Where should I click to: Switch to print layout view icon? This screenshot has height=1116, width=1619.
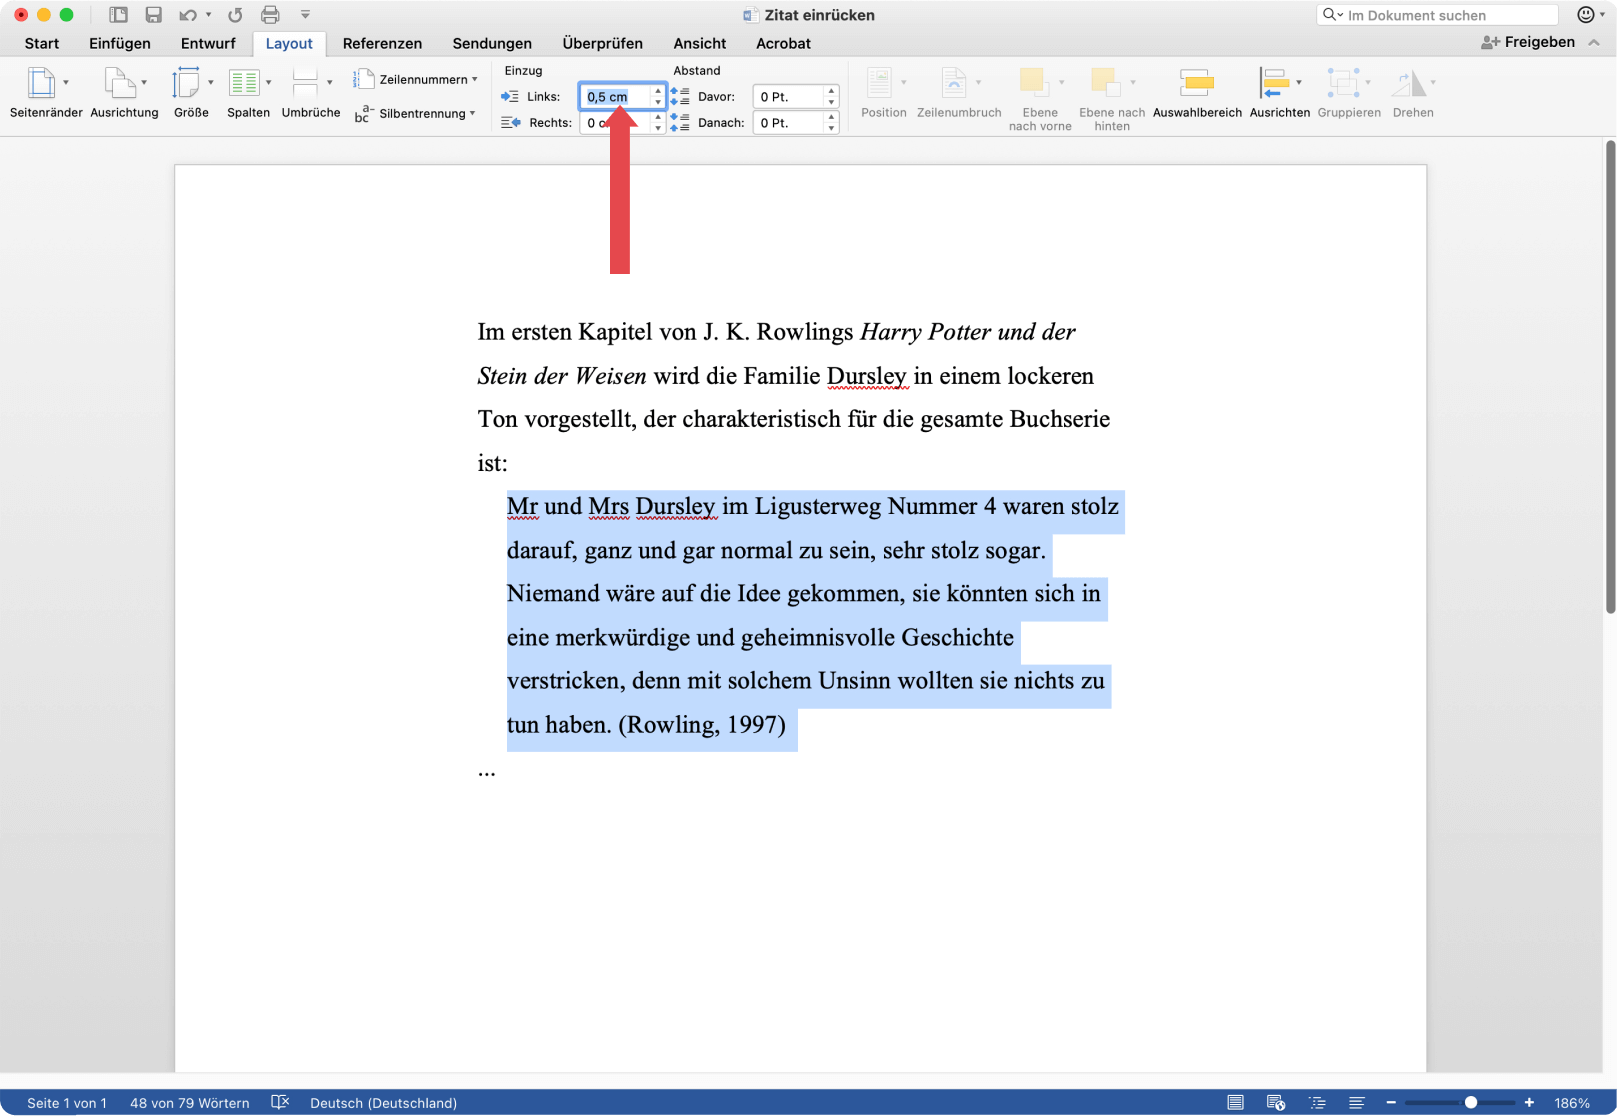1236,1102
